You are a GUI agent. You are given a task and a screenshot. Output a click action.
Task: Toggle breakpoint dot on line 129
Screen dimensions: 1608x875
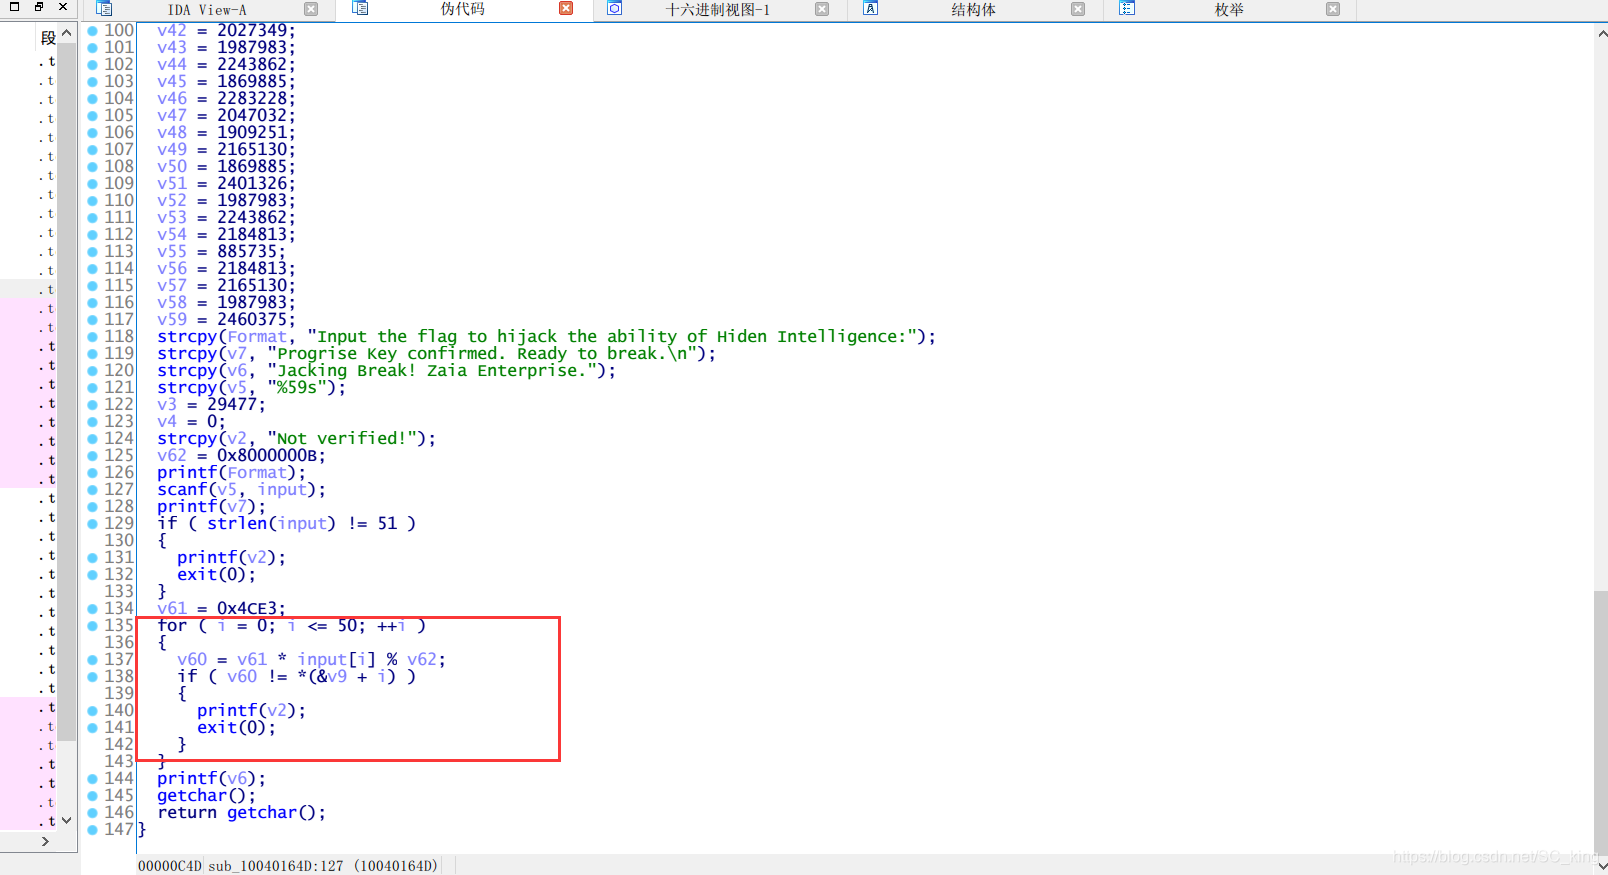92,524
